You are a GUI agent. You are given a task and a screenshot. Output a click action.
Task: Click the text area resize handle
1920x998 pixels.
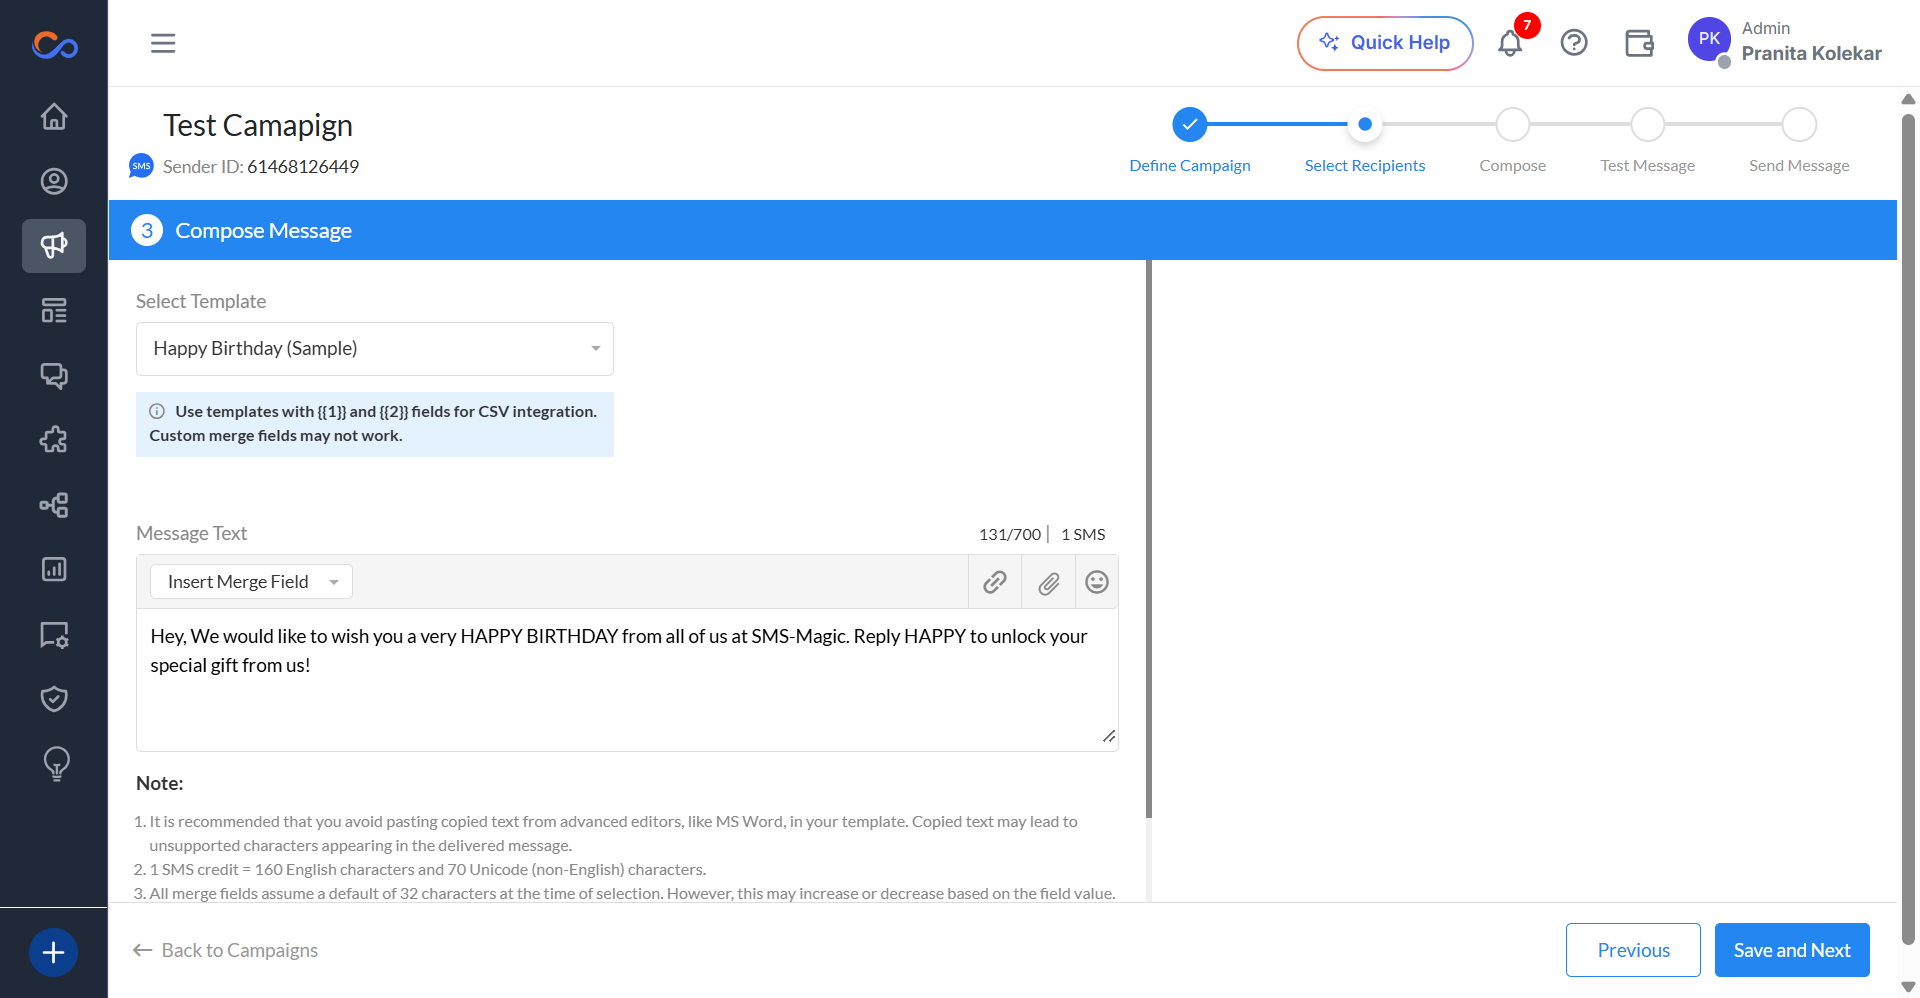pos(1109,736)
